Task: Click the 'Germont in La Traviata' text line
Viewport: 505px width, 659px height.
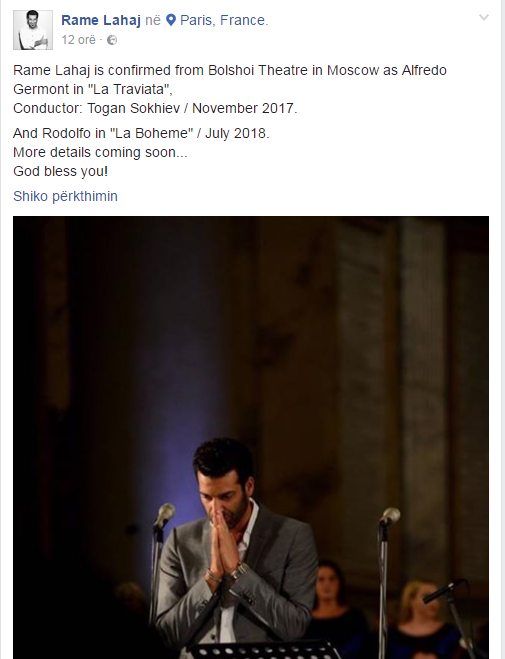Action: [93, 89]
